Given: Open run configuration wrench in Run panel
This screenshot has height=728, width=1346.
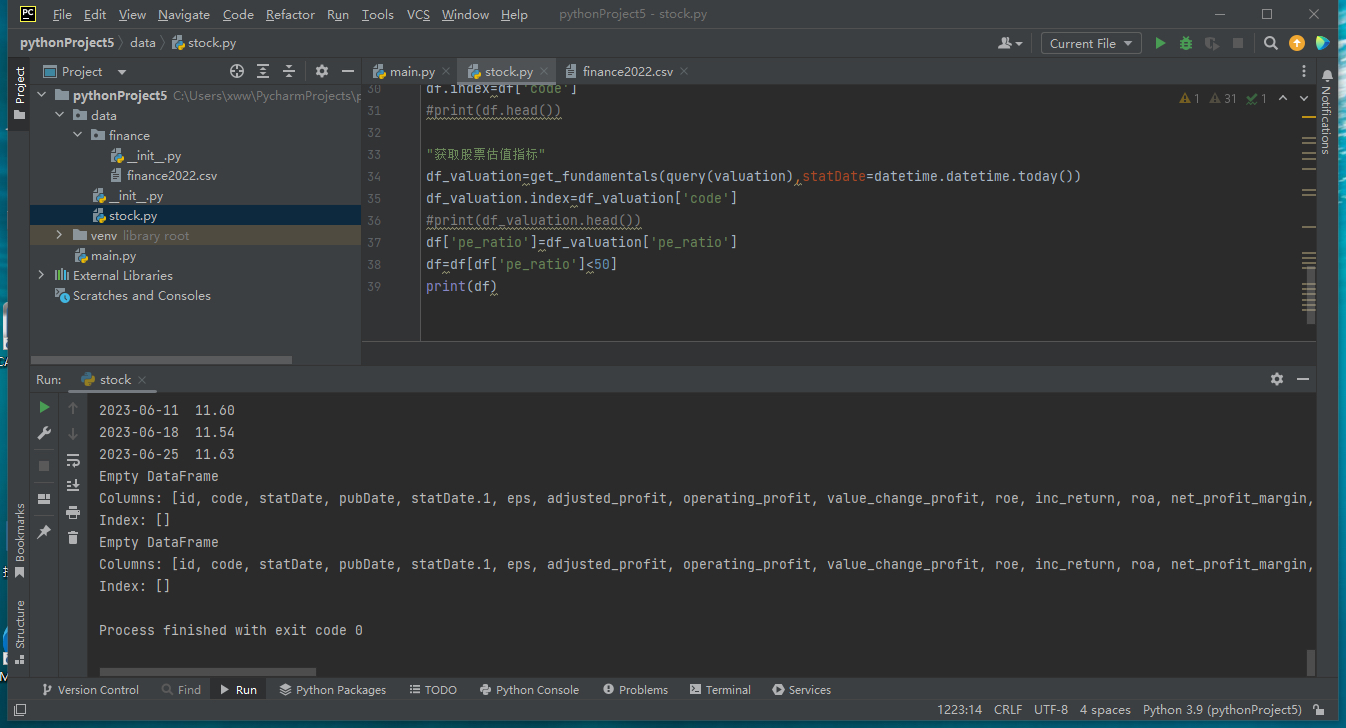Looking at the screenshot, I should pos(44,433).
